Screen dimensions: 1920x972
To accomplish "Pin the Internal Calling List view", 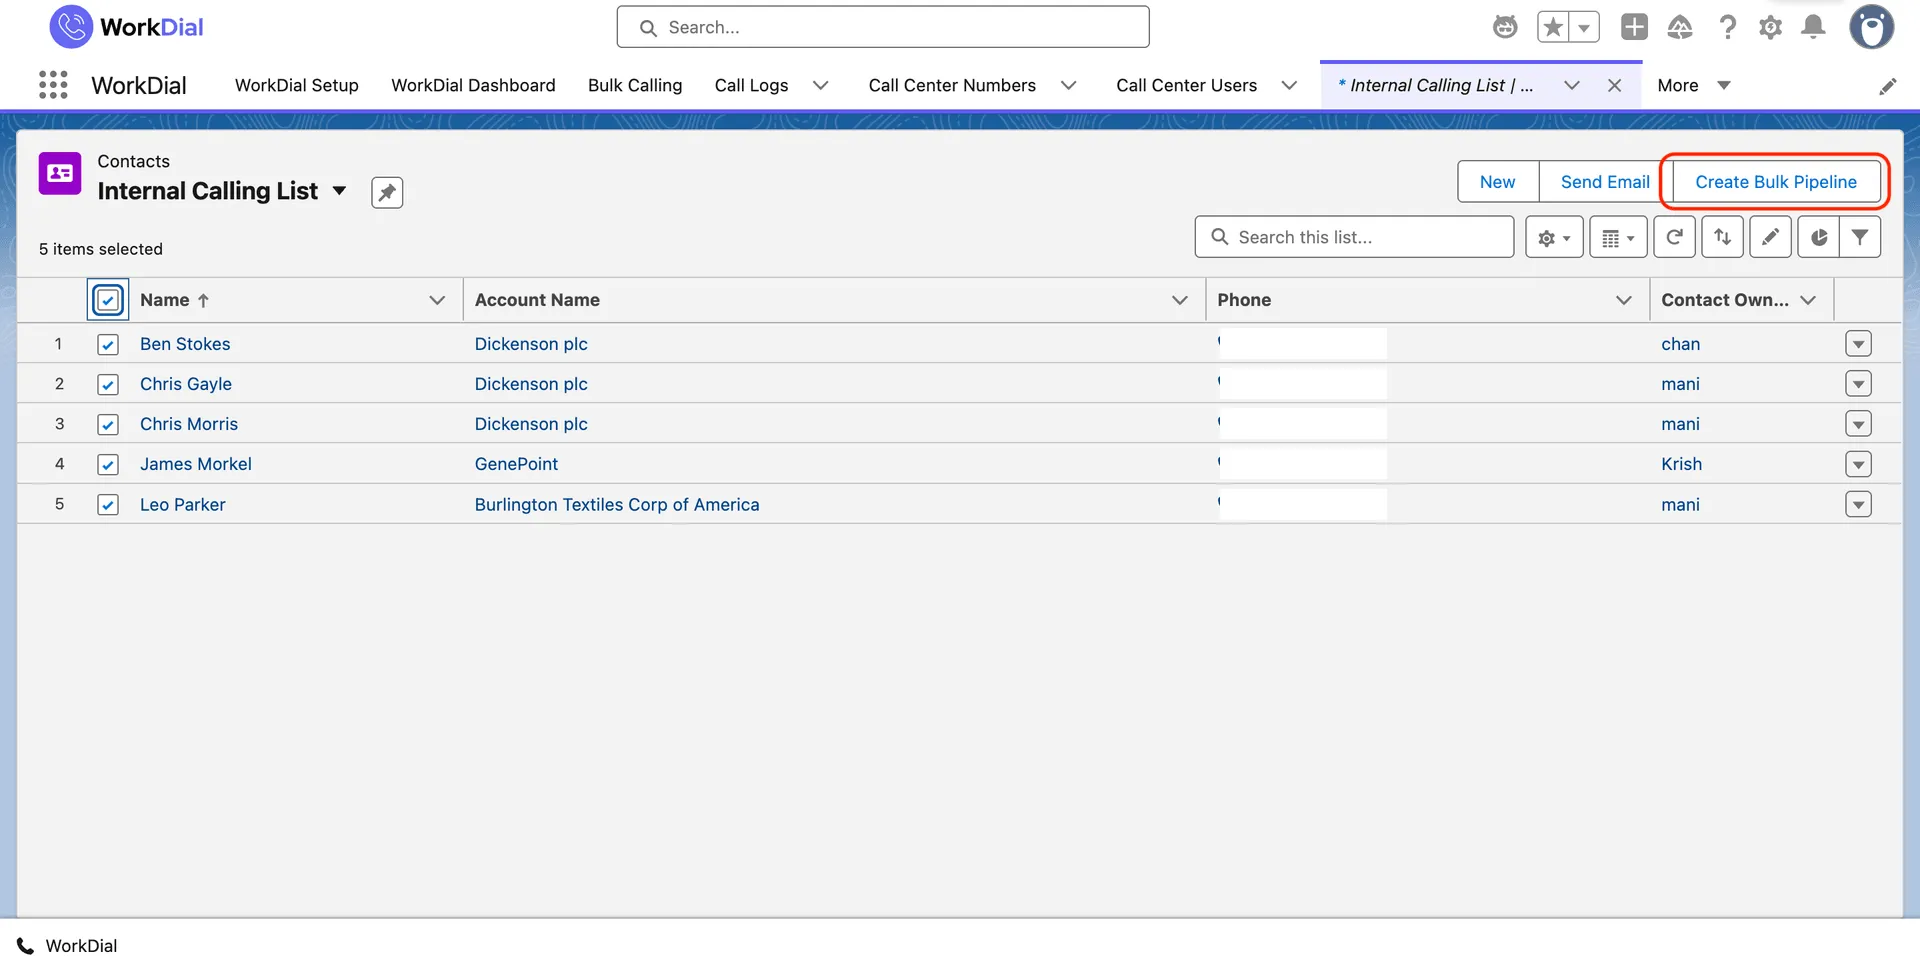I will [387, 192].
